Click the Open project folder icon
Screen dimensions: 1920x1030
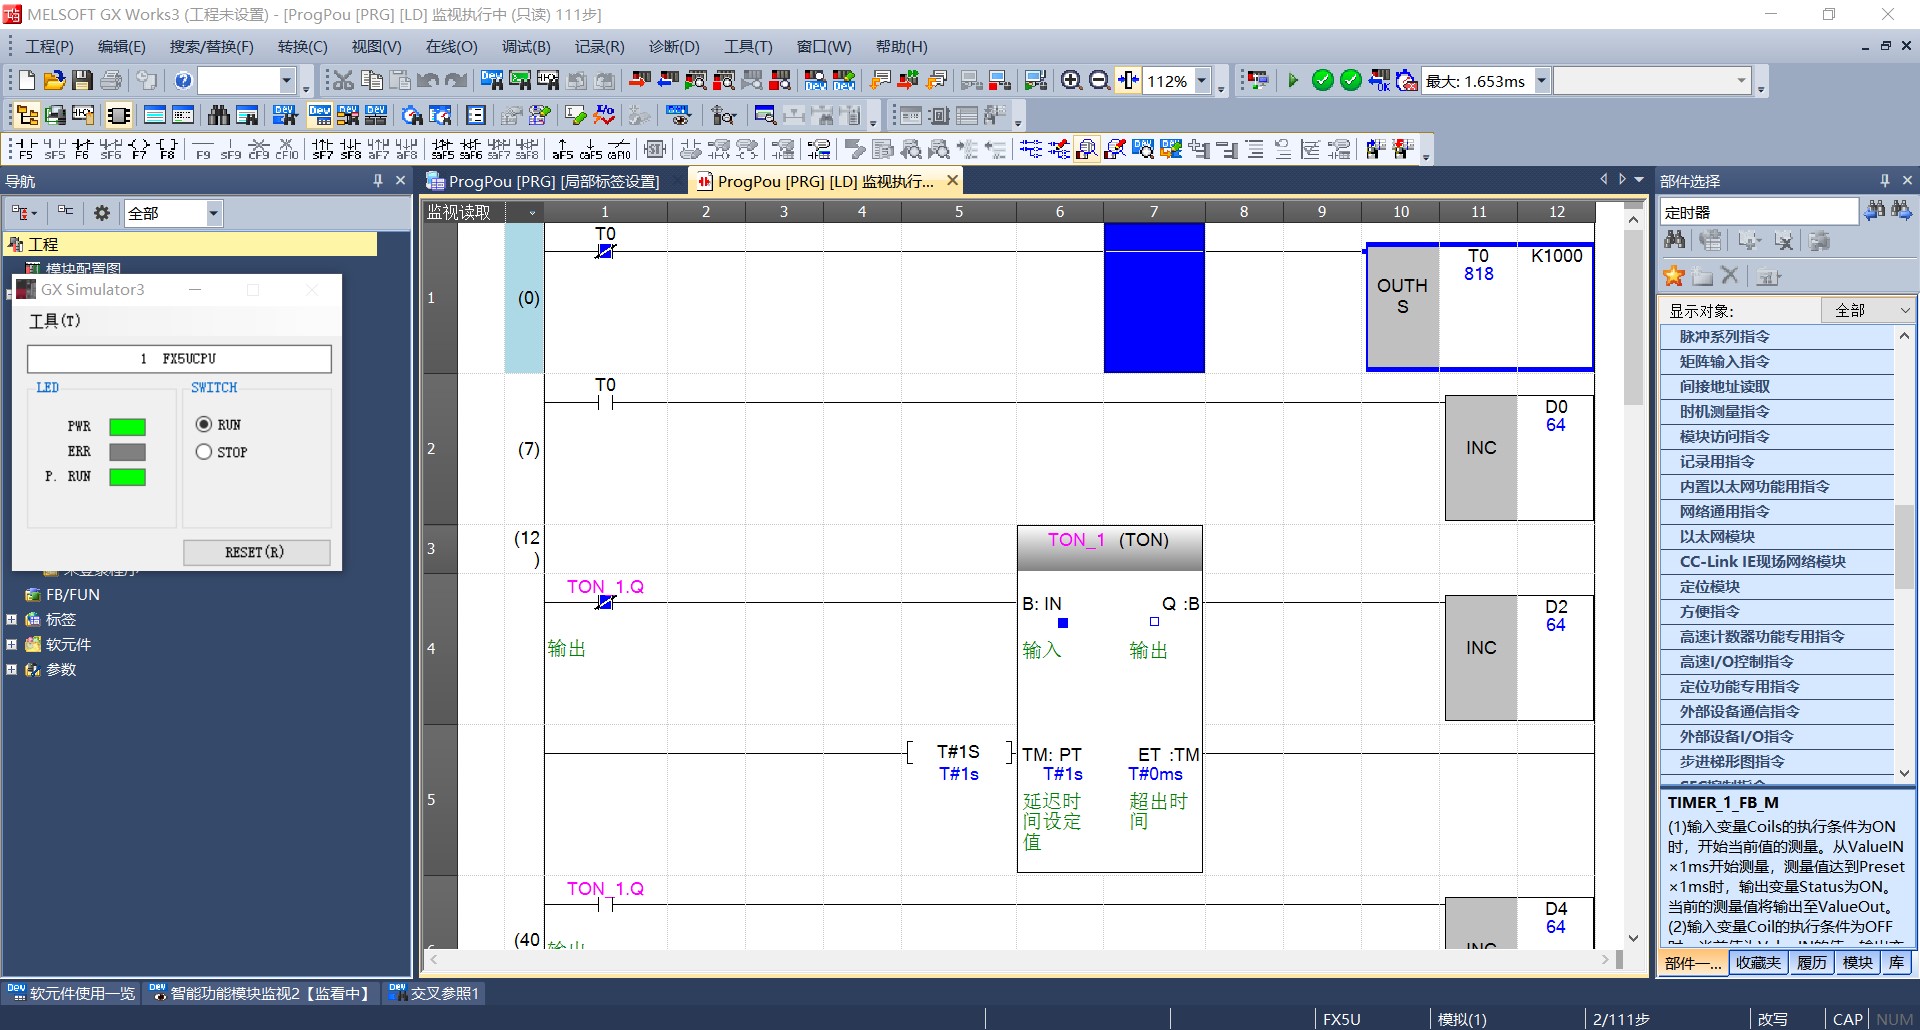coord(55,81)
